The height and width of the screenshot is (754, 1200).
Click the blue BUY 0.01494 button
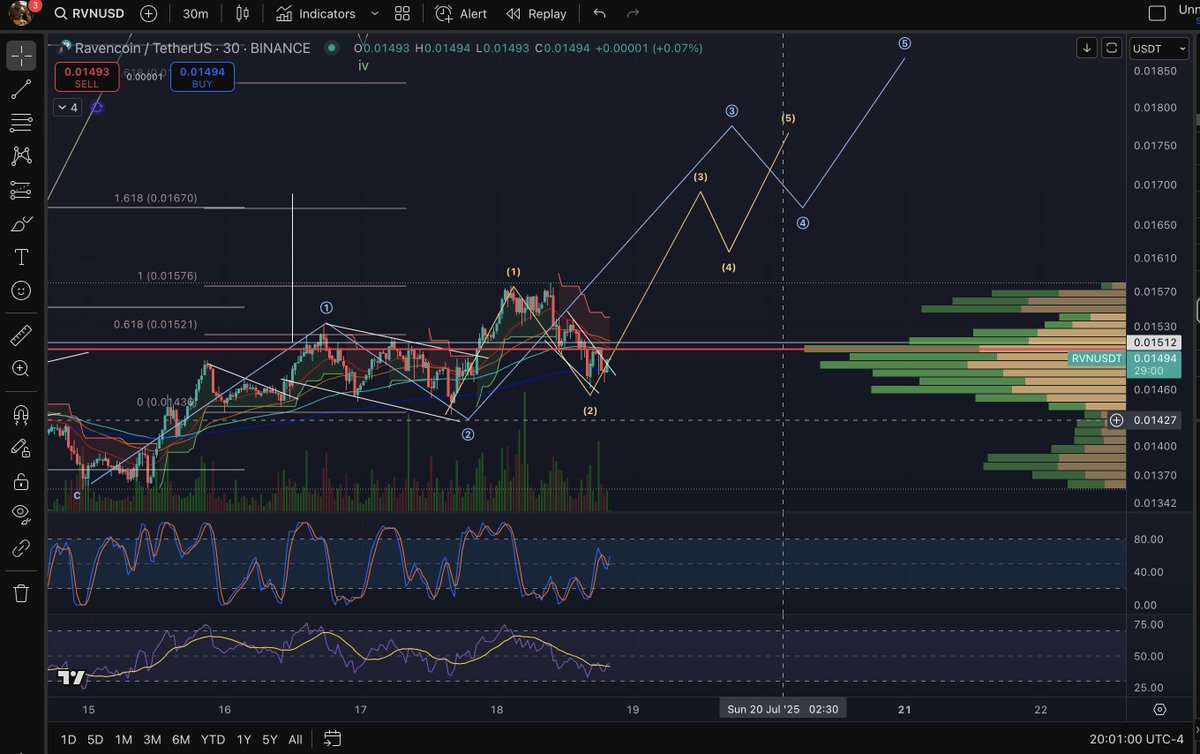pyautogui.click(x=202, y=77)
